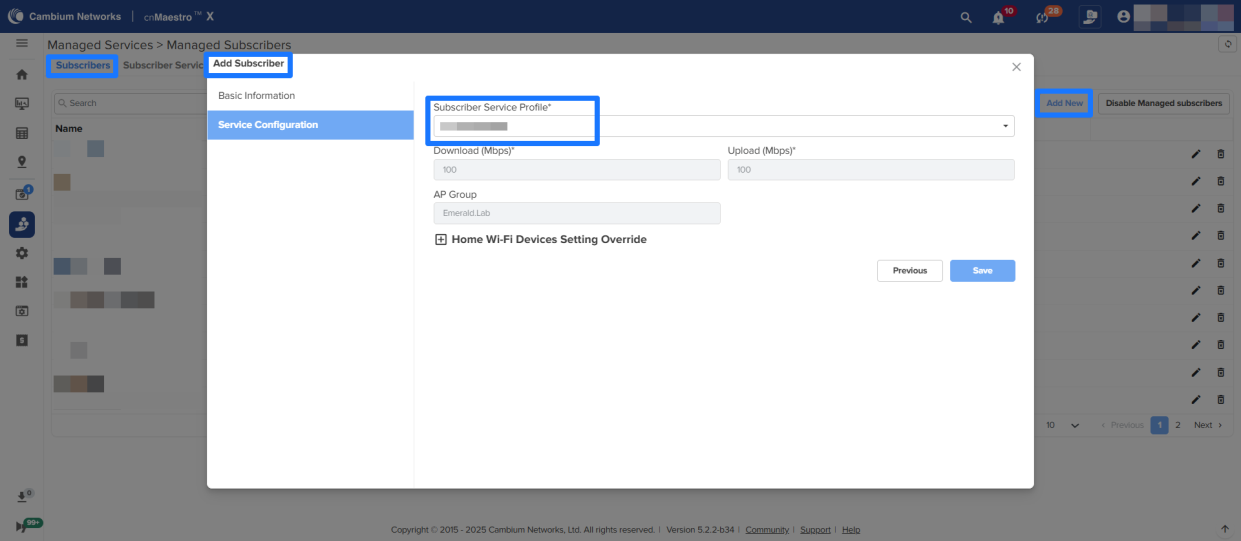
Task: Click the managed services icon in header
Action: click(1089, 17)
